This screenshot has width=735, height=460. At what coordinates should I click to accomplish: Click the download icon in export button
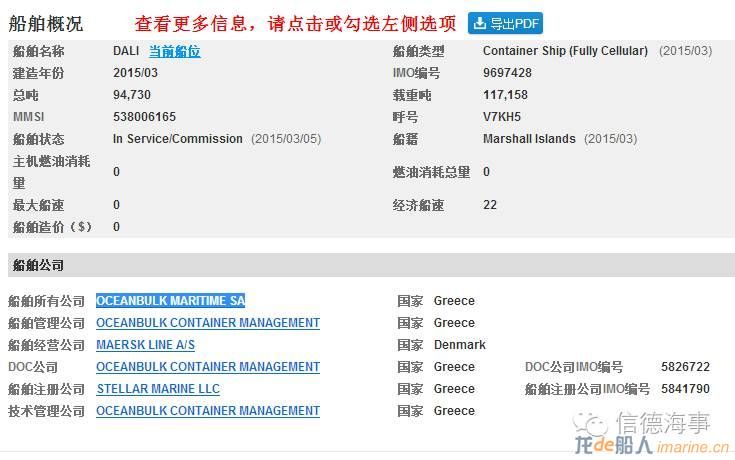pyautogui.click(x=480, y=23)
